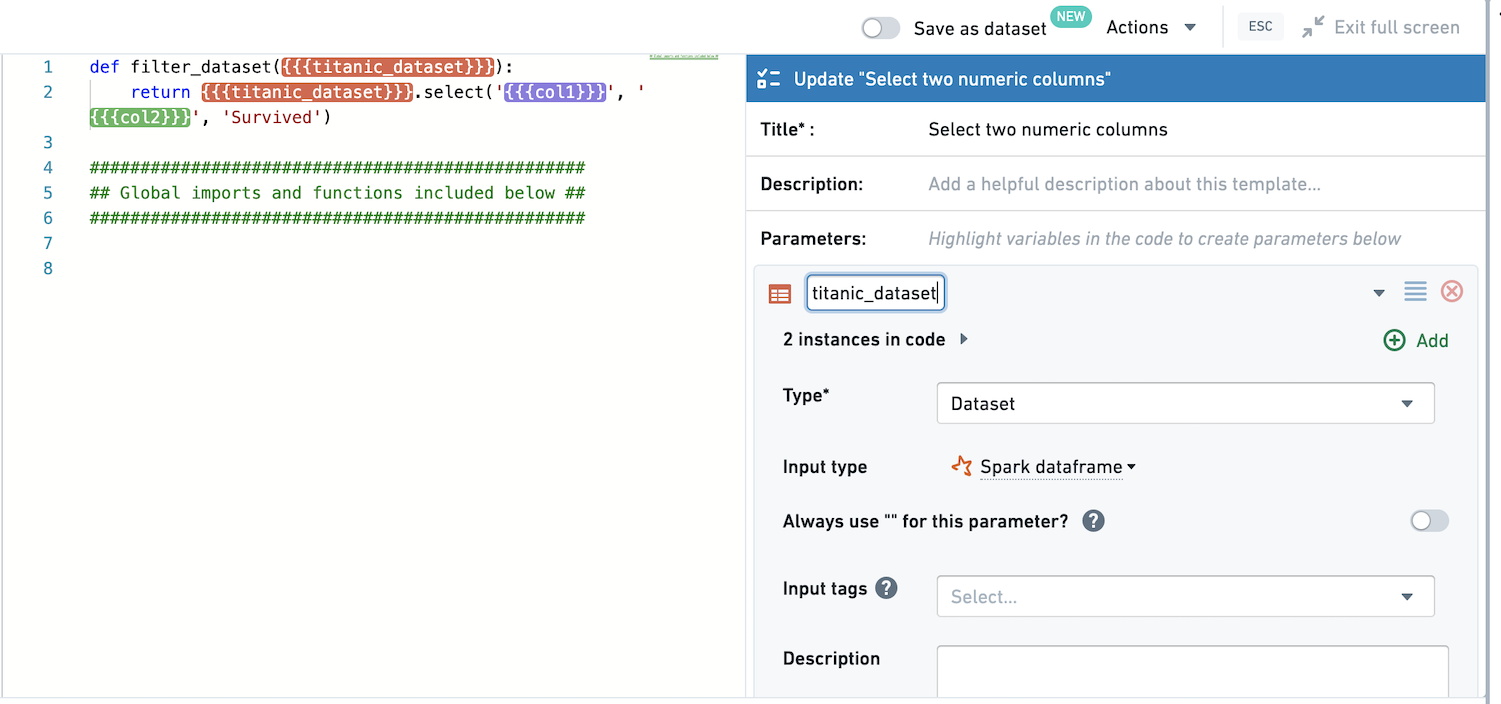
Task: Click the Title field 'Select two numeric columns'
Action: pyautogui.click(x=1048, y=129)
